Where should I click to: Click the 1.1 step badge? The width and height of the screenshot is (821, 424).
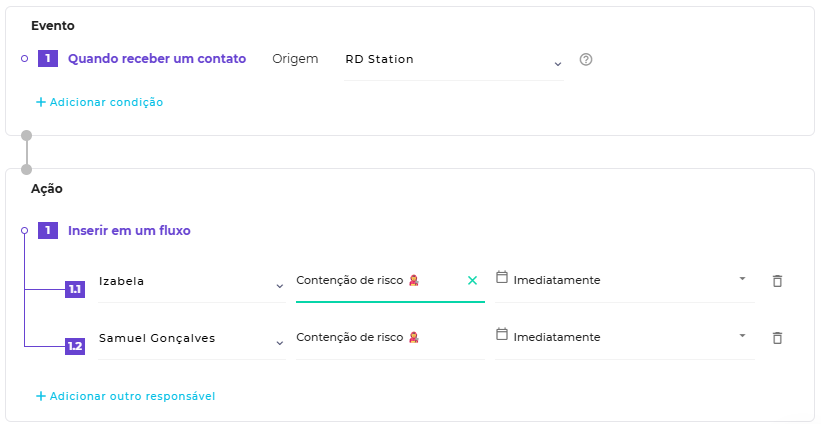tap(75, 289)
